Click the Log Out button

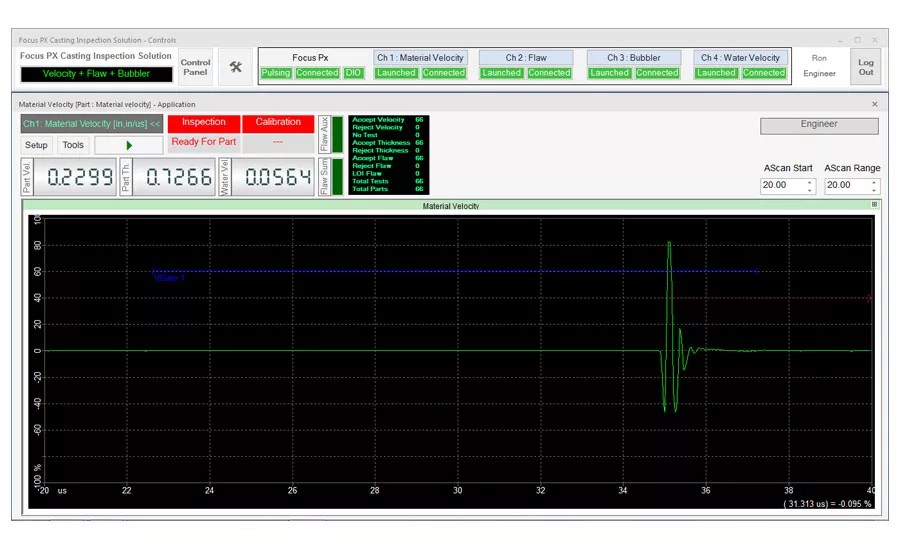[866, 67]
